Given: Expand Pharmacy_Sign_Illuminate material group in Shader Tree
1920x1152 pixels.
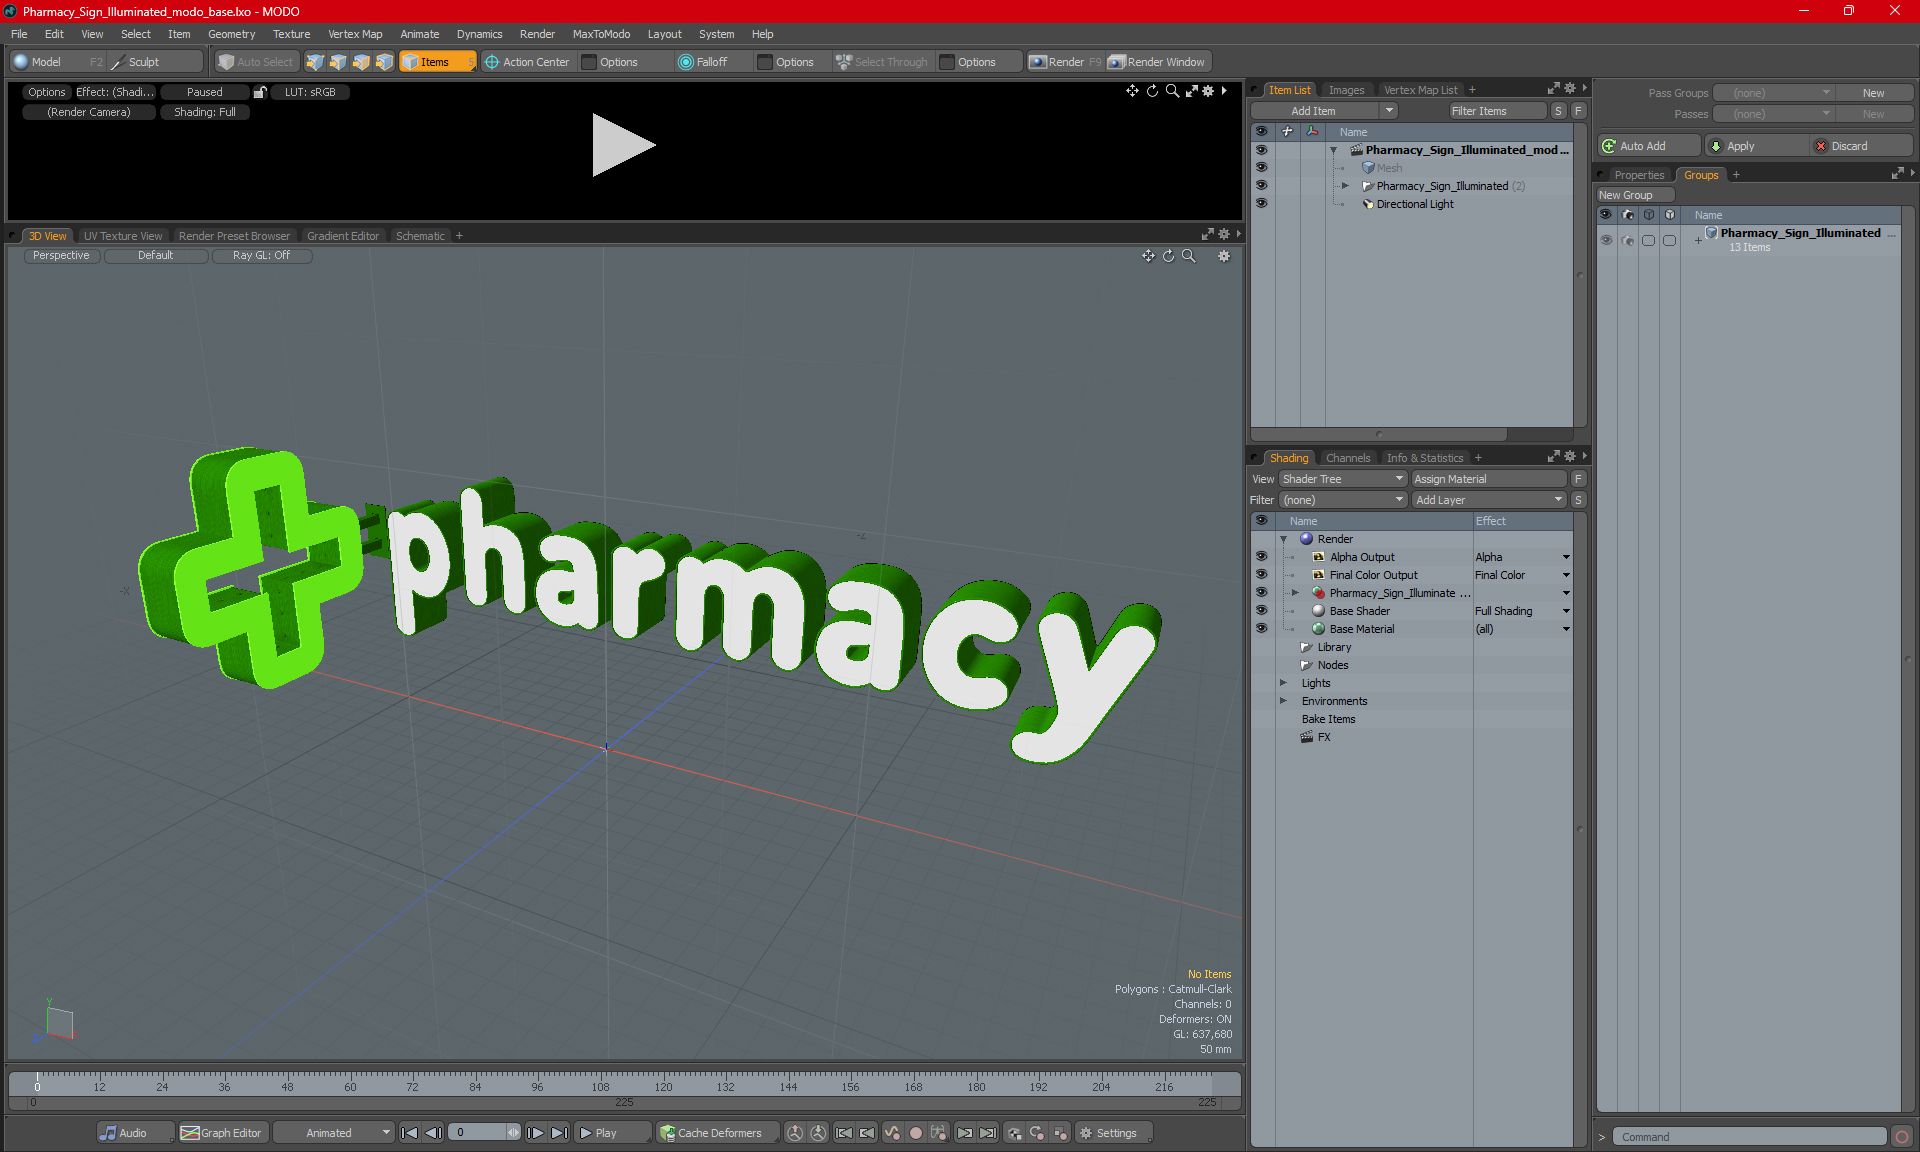Looking at the screenshot, I should click(x=1296, y=593).
